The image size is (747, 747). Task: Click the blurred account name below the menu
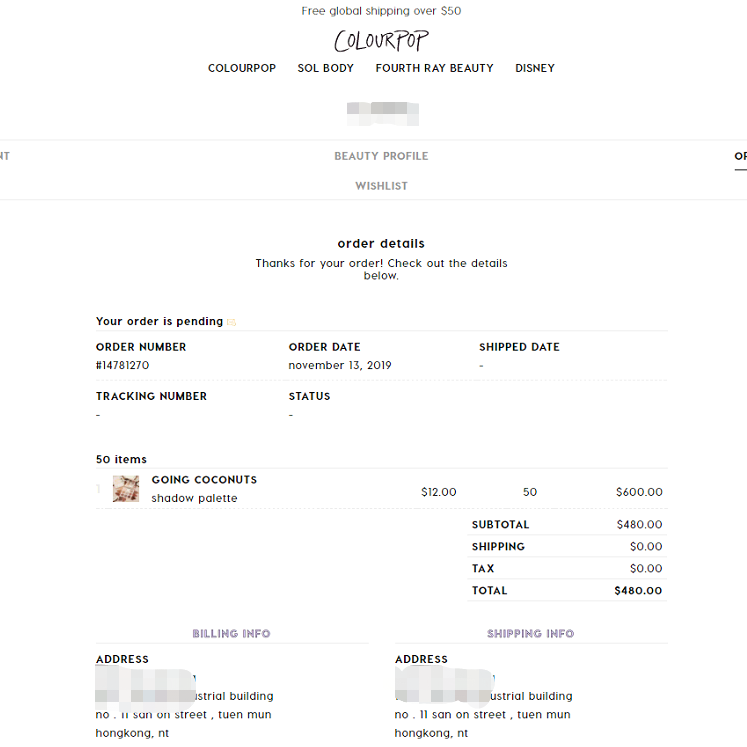381,113
